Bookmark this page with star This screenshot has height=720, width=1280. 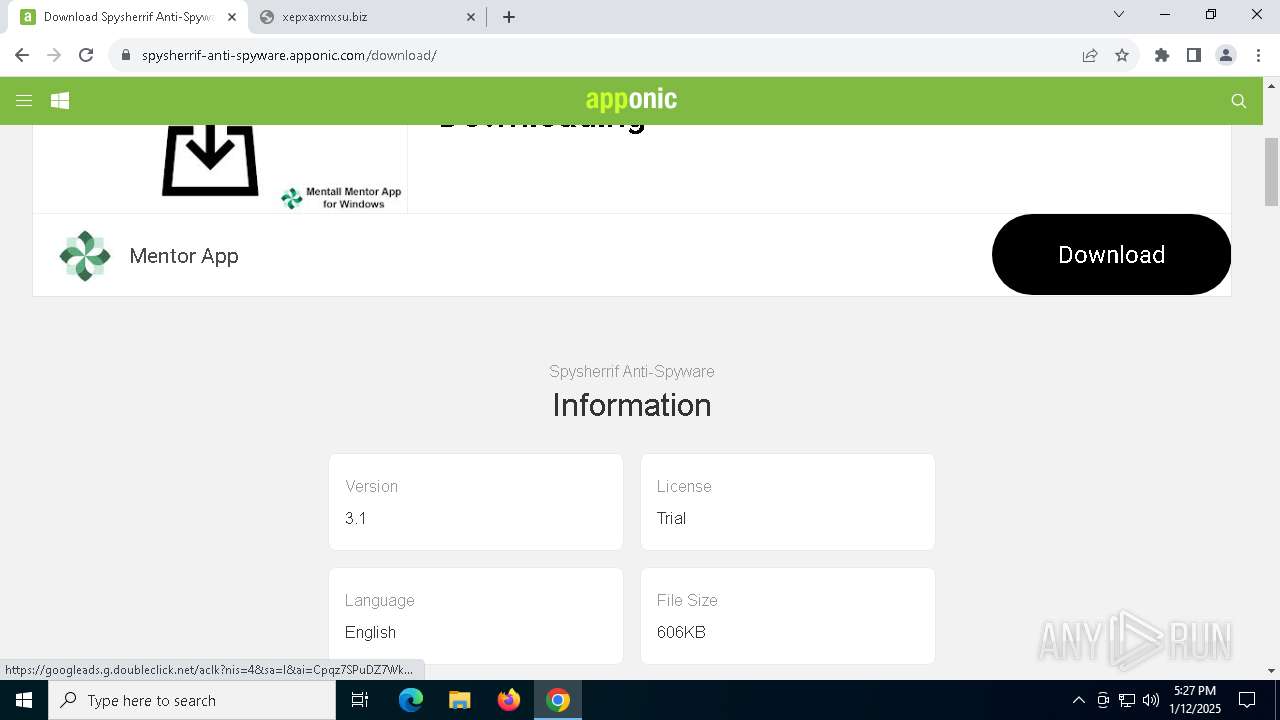pyautogui.click(x=1122, y=55)
